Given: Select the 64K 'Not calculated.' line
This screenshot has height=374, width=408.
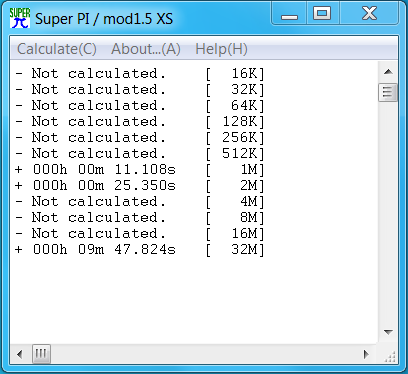Looking at the screenshot, I should [x=140, y=106].
